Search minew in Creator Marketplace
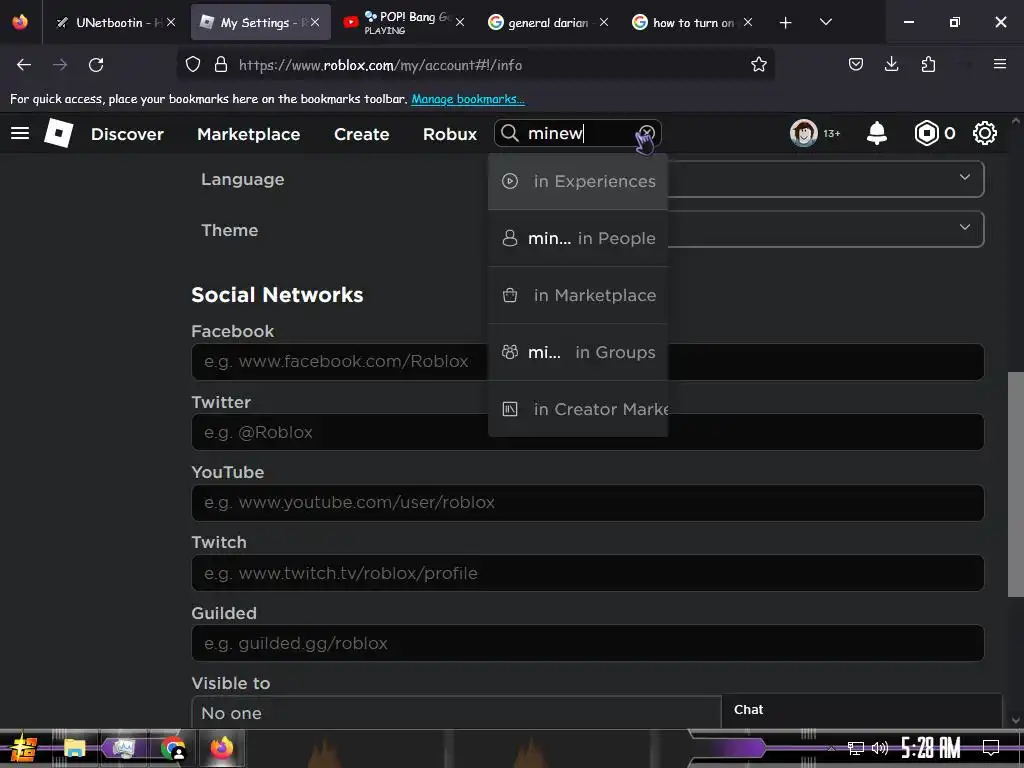Viewport: 1024px width, 768px height. 578,409
